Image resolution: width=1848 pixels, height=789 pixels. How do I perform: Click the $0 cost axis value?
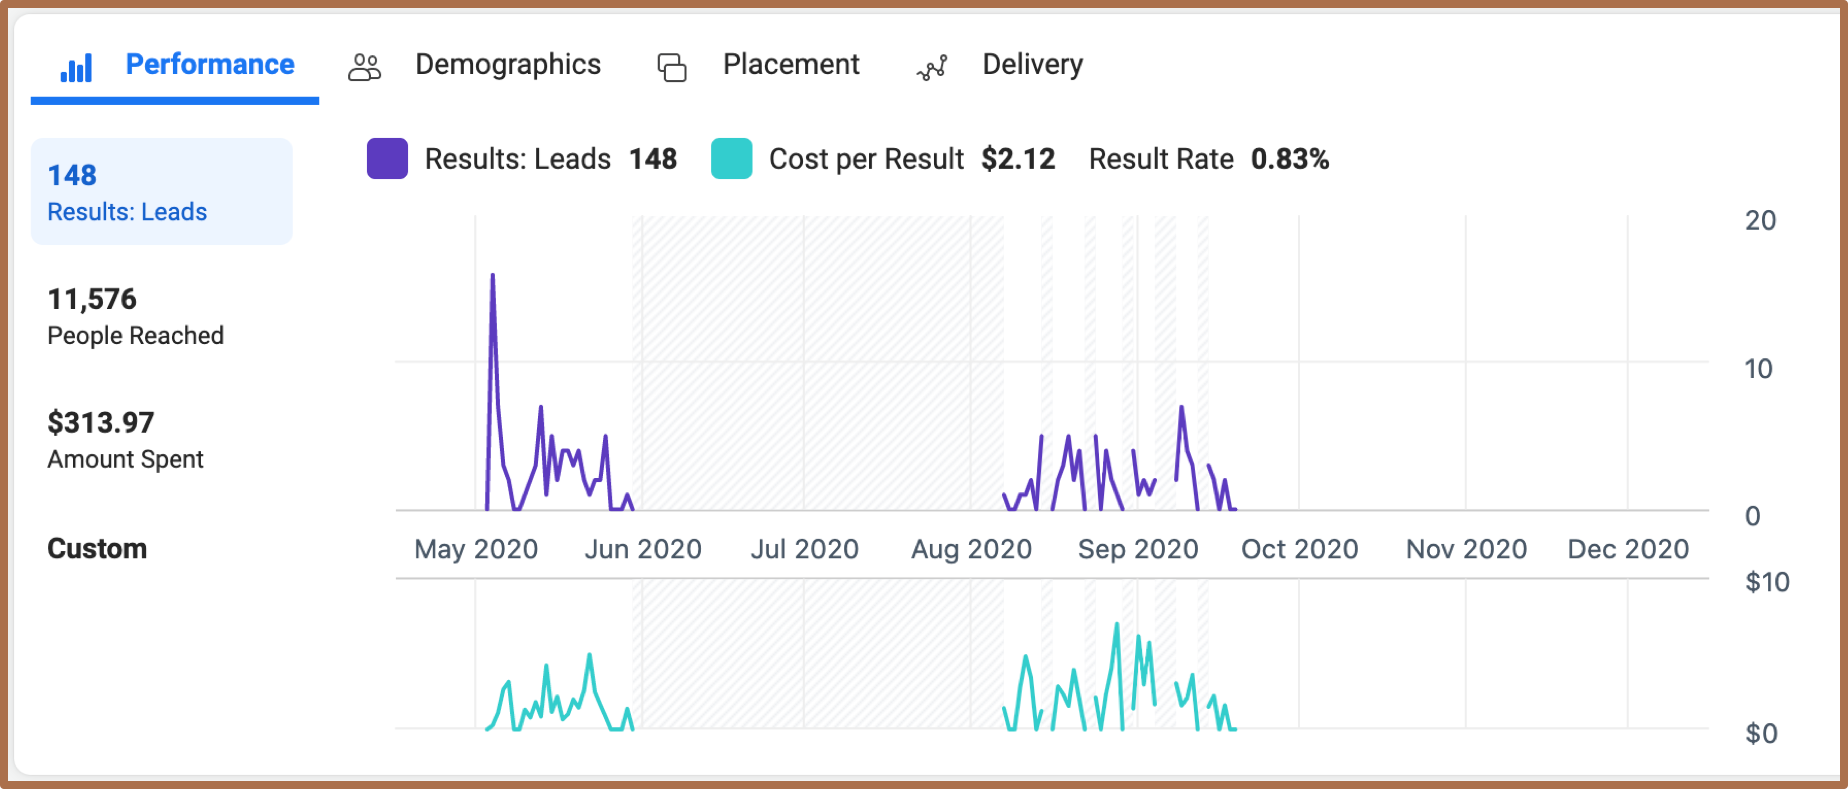click(1761, 734)
